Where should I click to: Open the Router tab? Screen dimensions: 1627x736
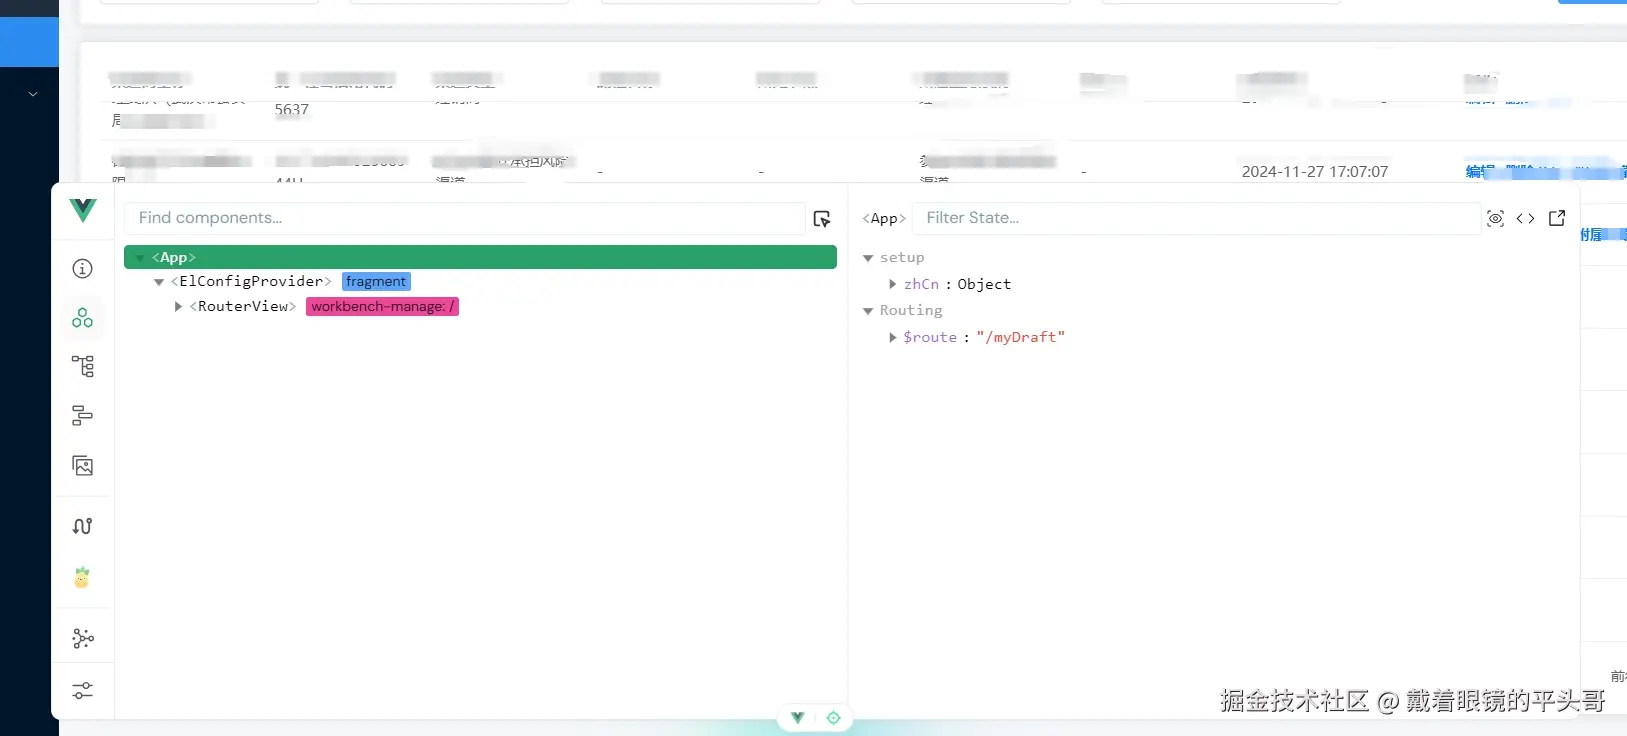click(83, 526)
